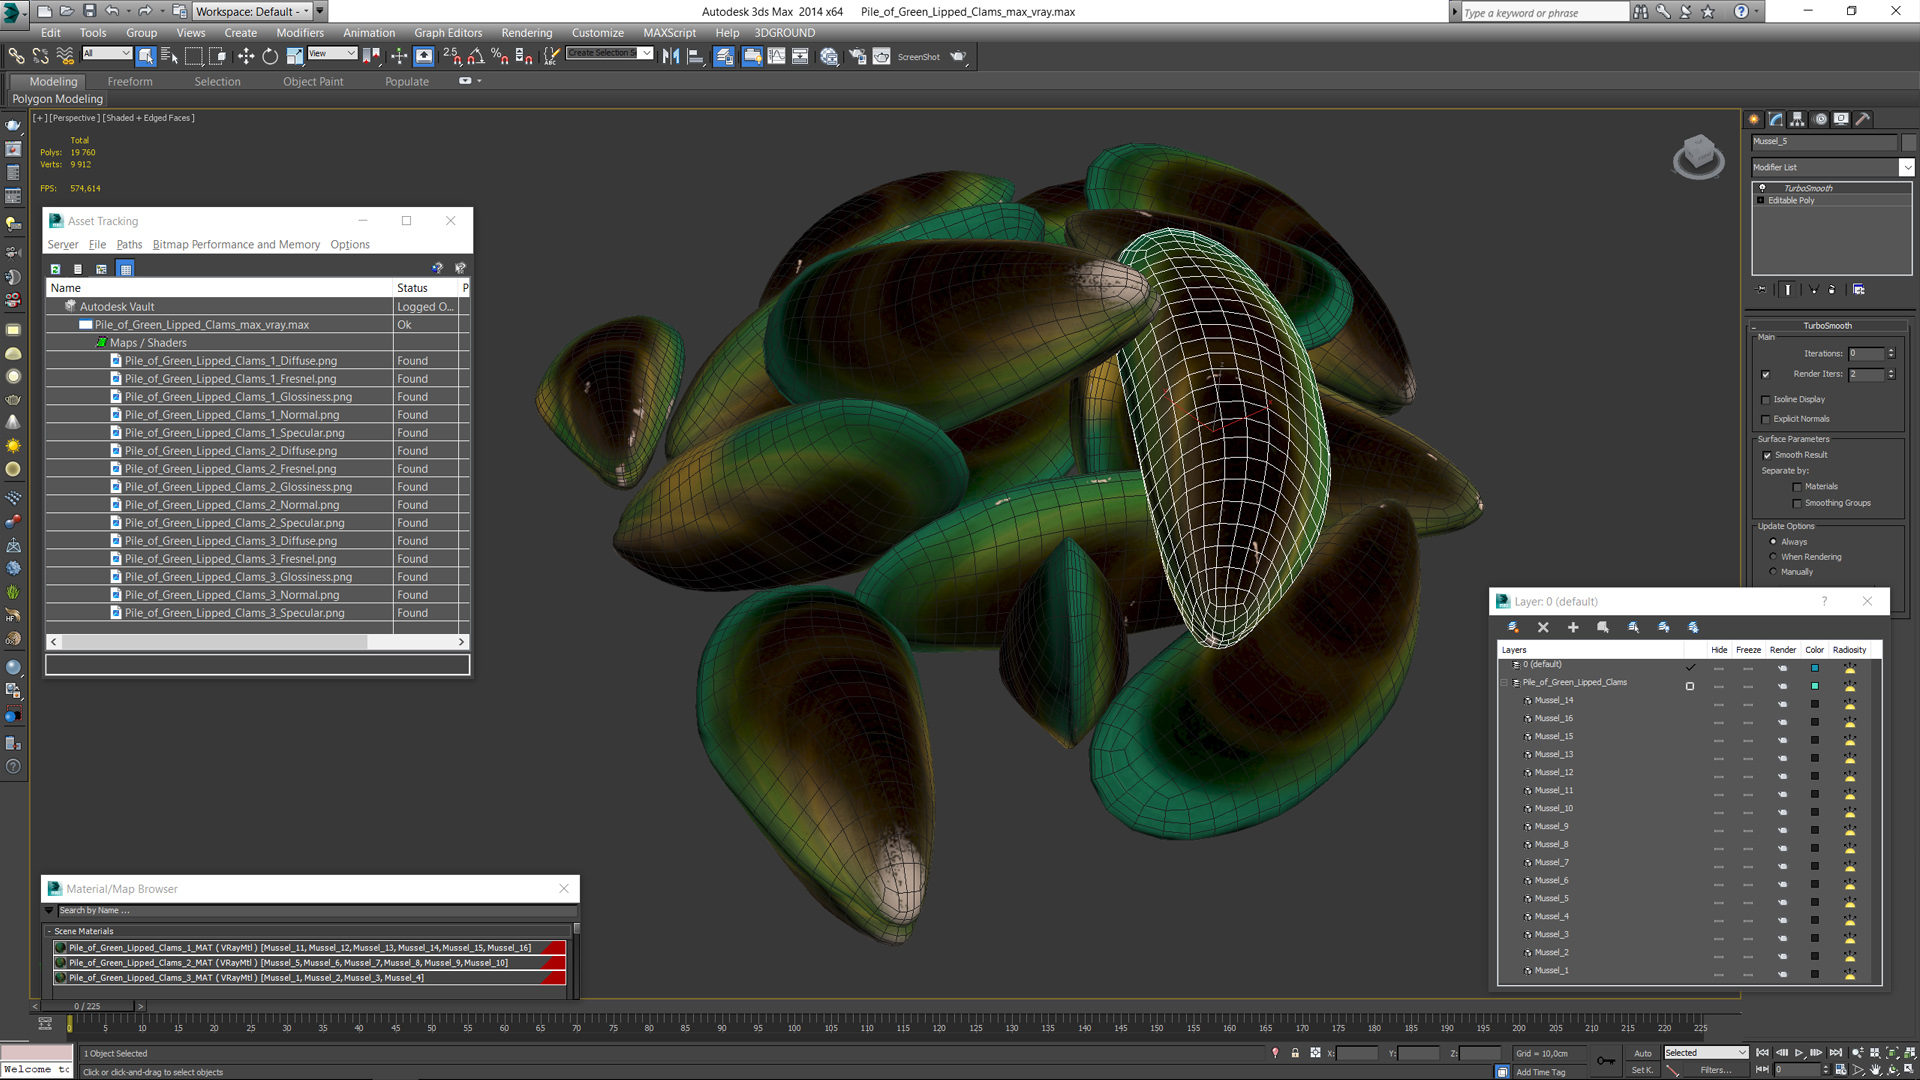
Task: Click Add Time Tag
Action: click(x=1540, y=1072)
